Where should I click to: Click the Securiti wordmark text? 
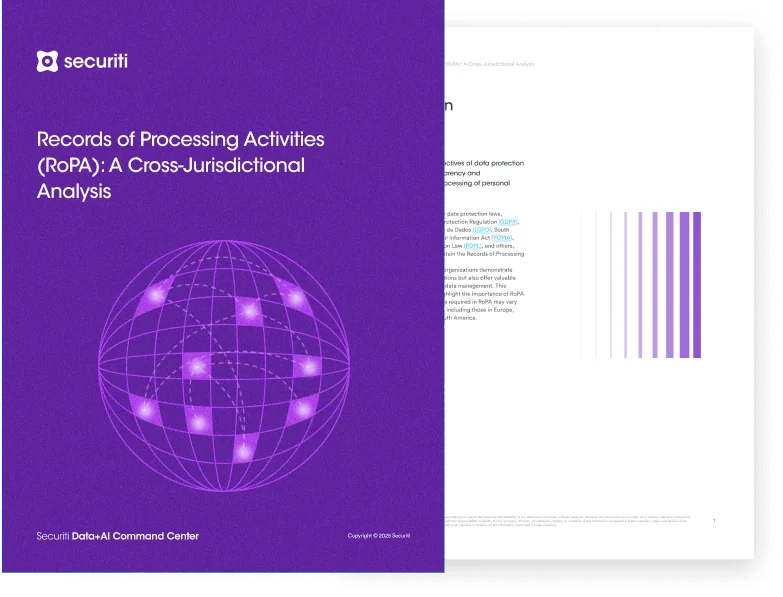point(96,62)
